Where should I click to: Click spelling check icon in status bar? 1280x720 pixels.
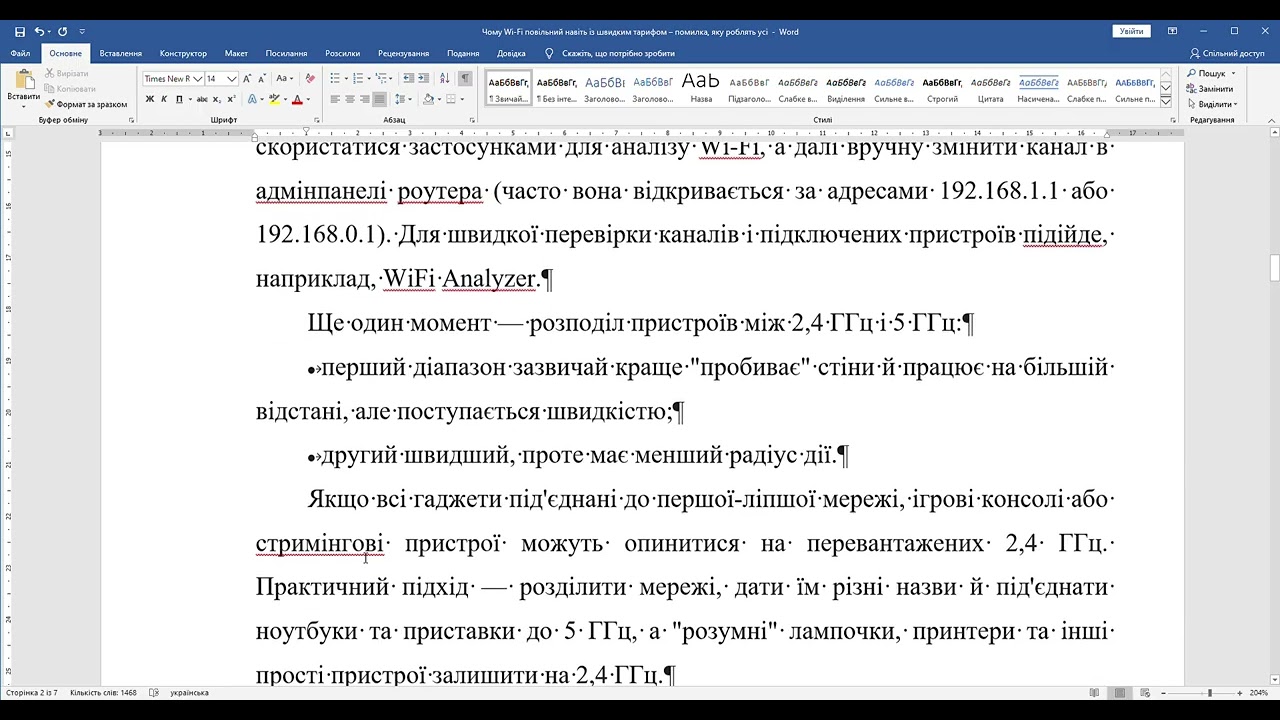(x=153, y=692)
